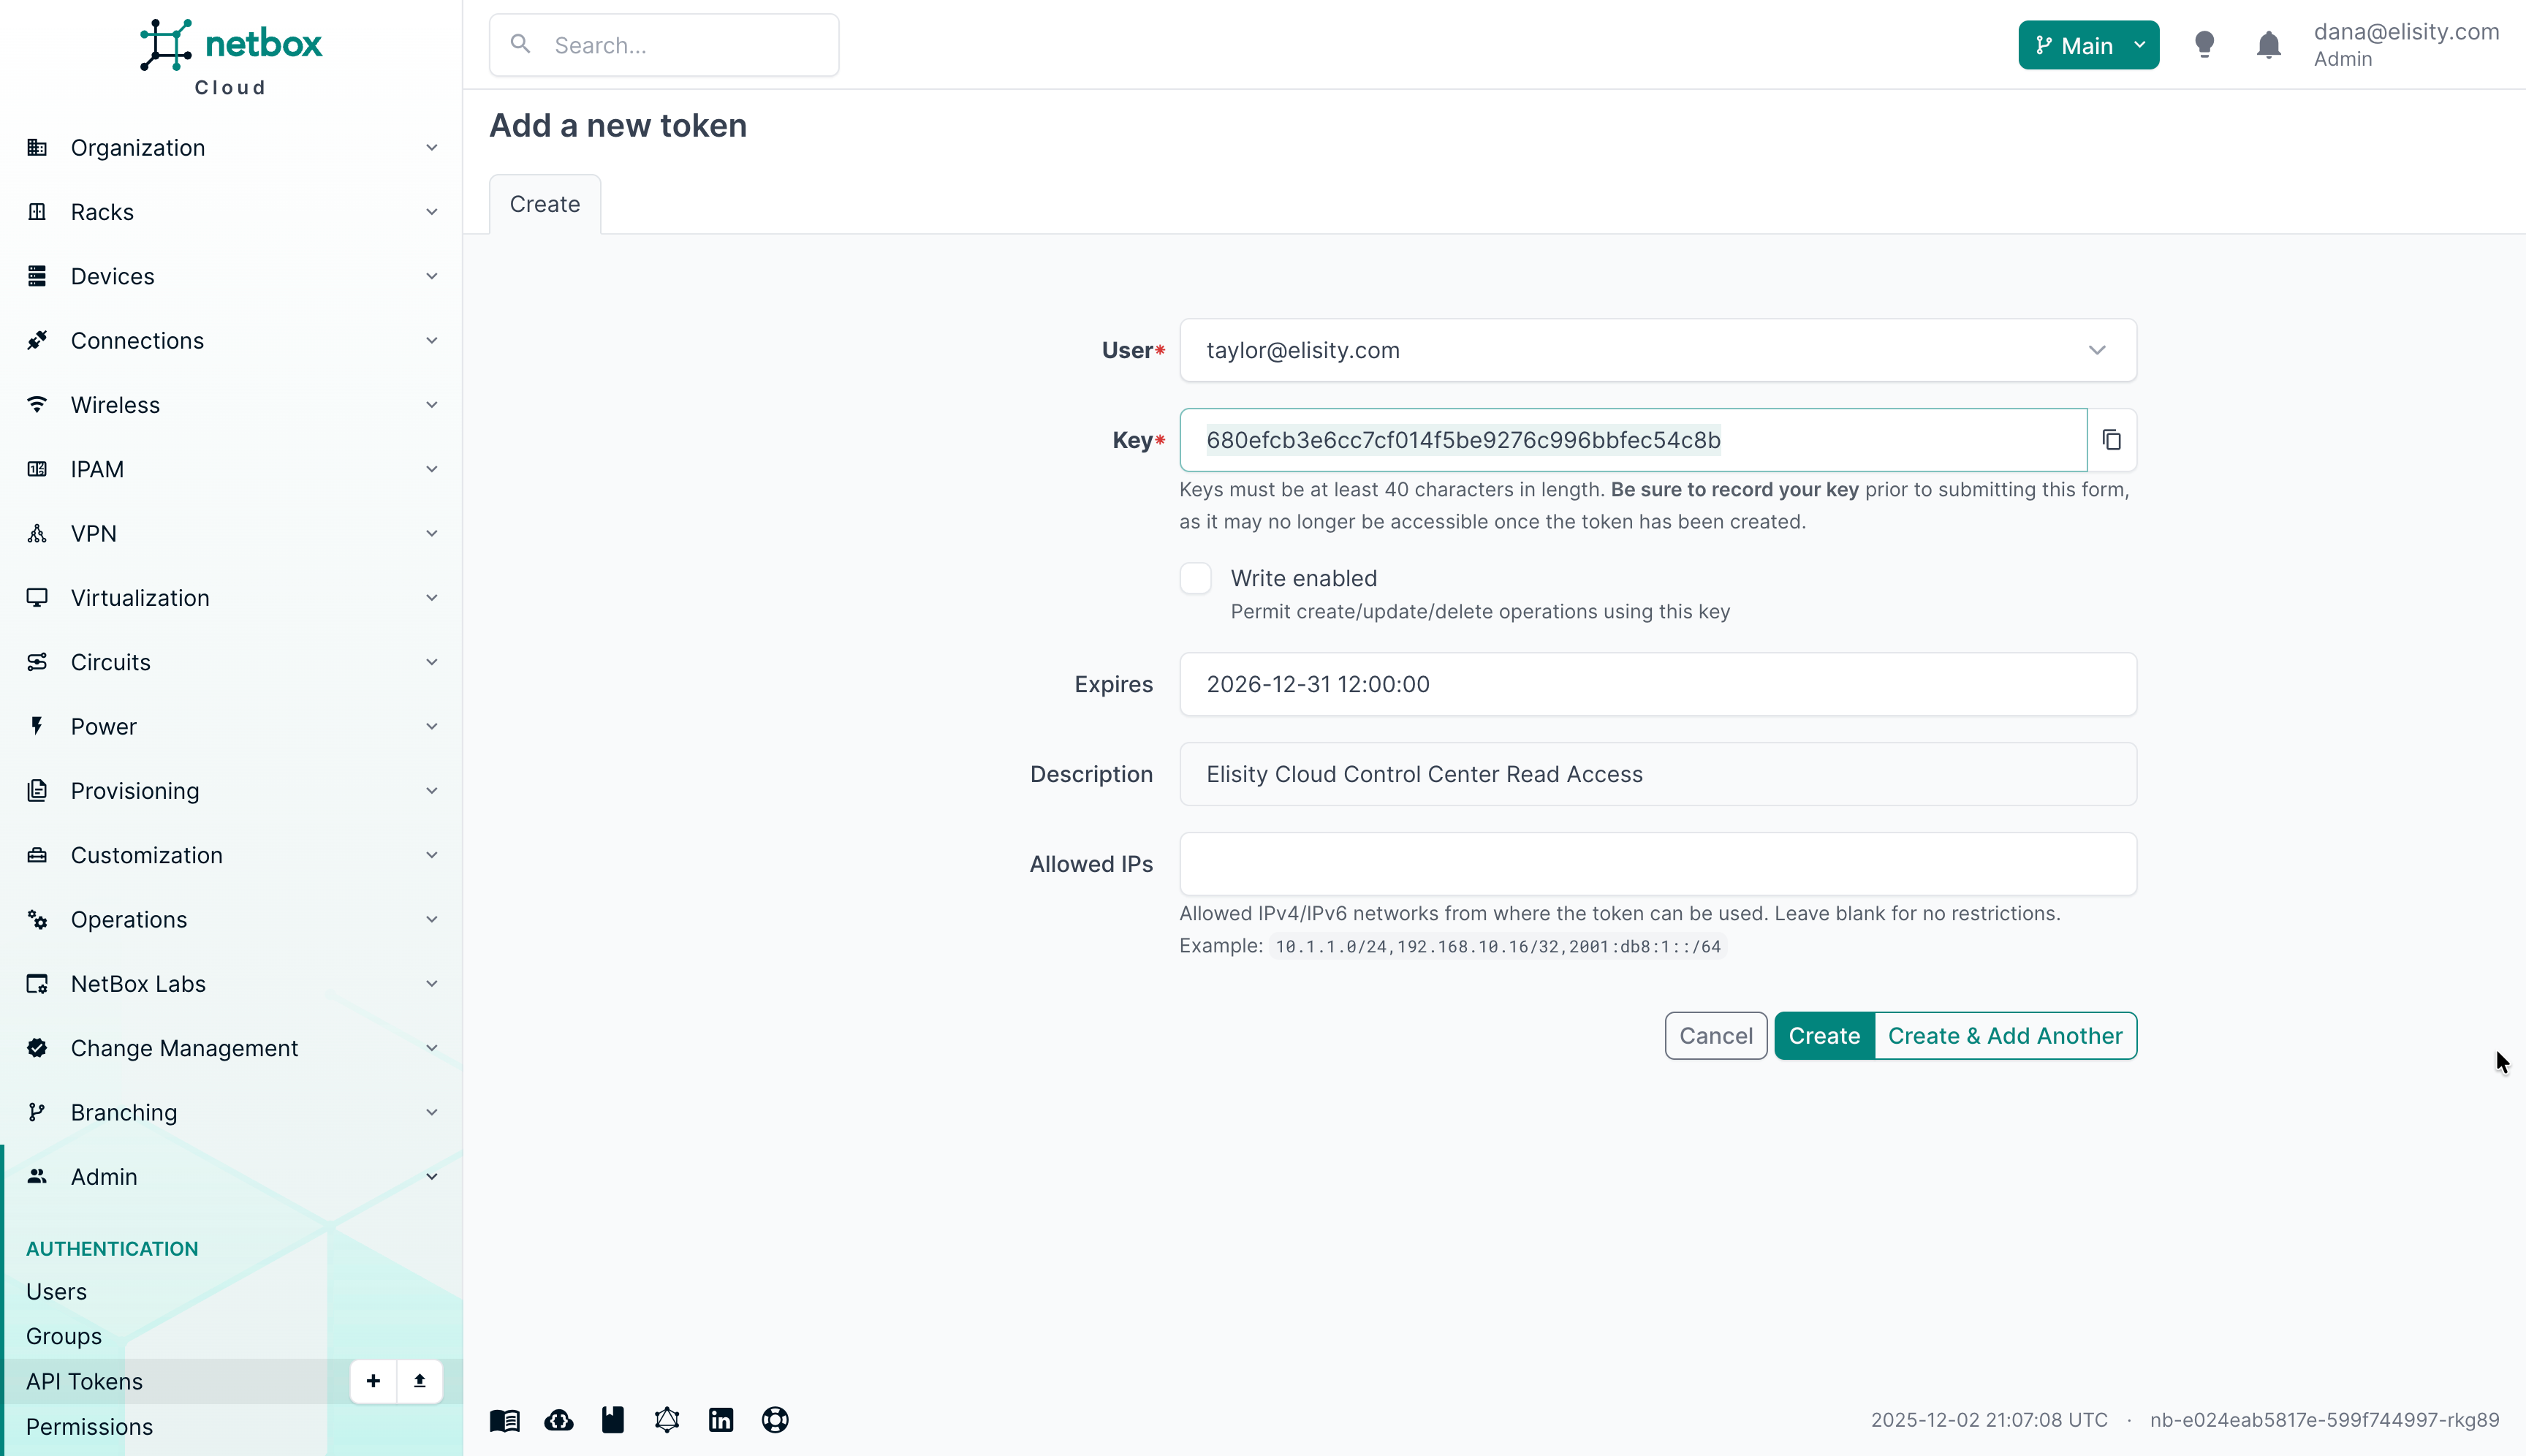Click the notifications bell icon
The width and height of the screenshot is (2526, 1456).
[x=2268, y=45]
